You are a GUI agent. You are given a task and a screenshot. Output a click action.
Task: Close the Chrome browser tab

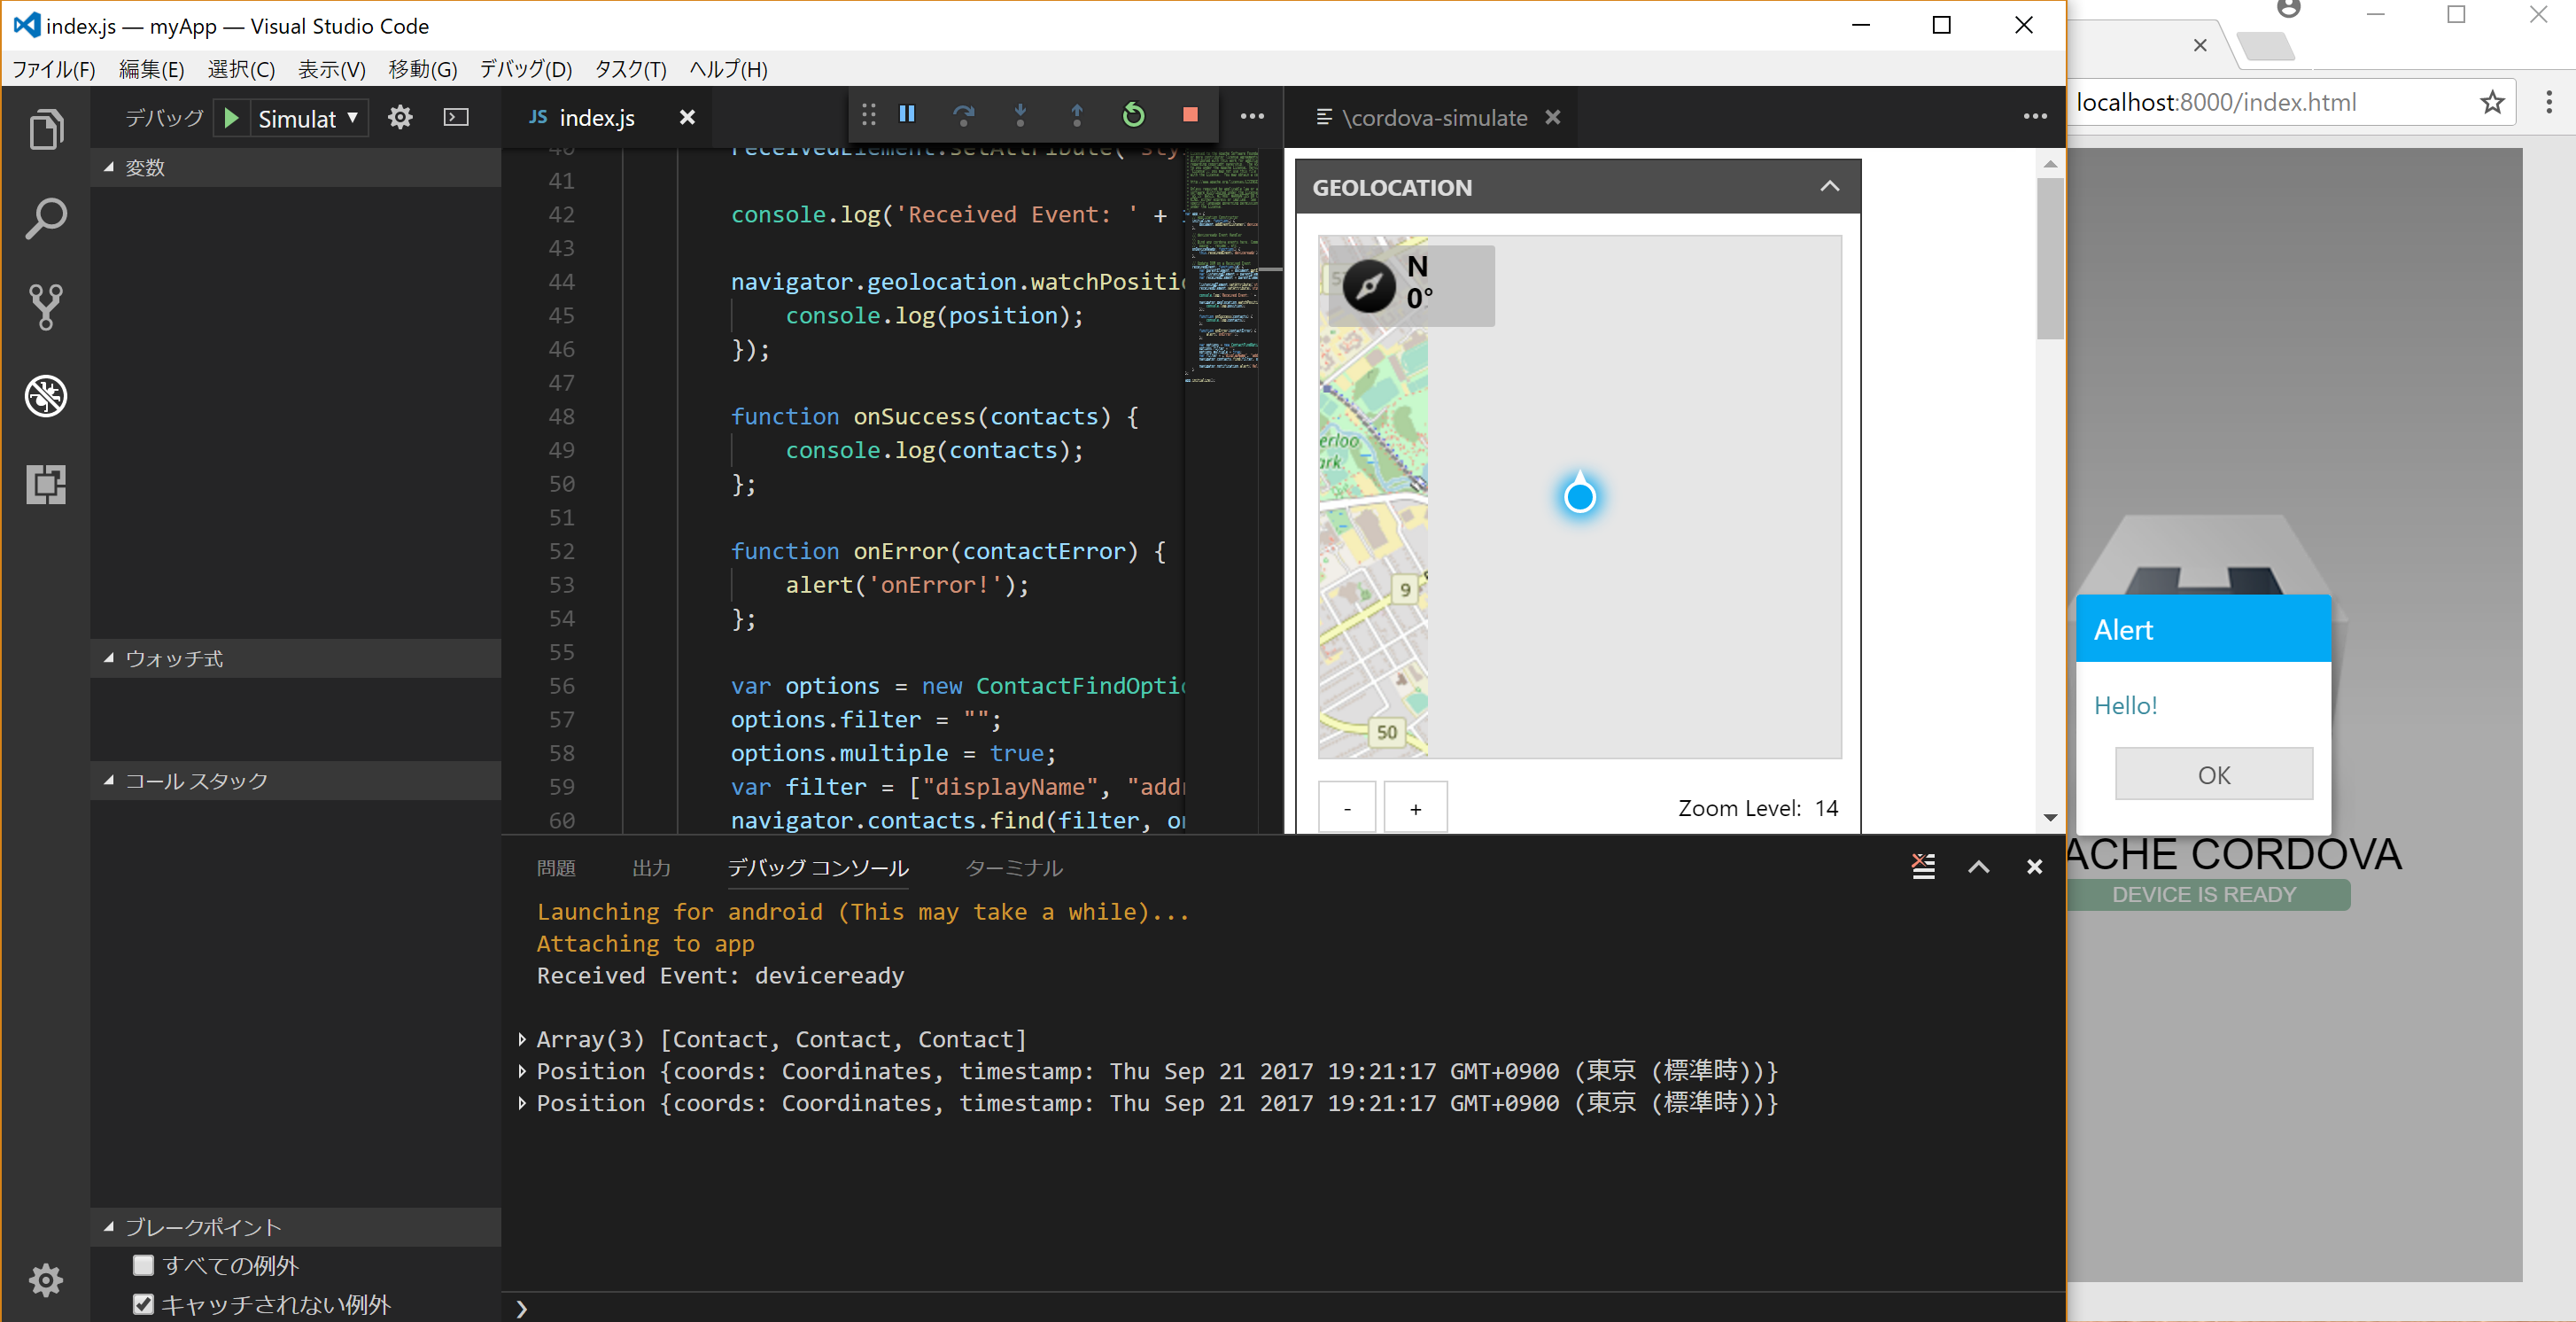[x=2200, y=45]
